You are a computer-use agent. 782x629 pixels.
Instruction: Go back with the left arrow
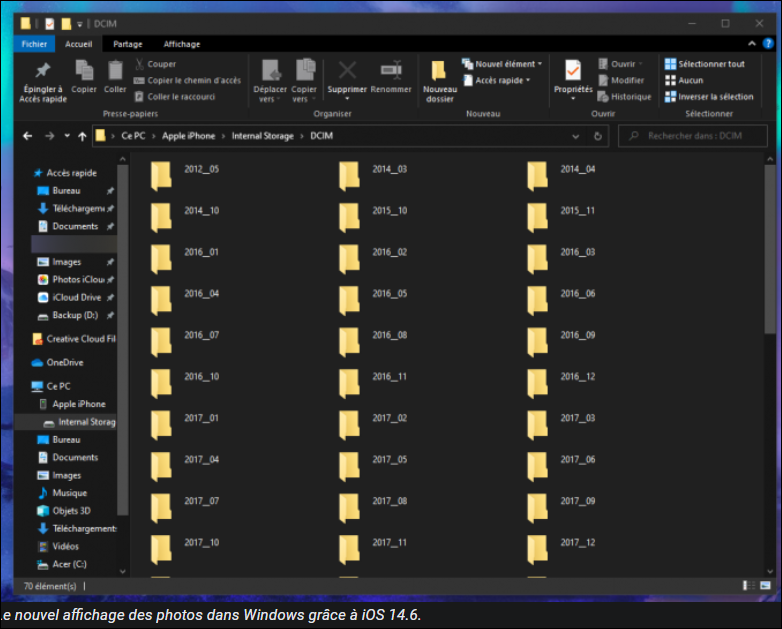29,136
